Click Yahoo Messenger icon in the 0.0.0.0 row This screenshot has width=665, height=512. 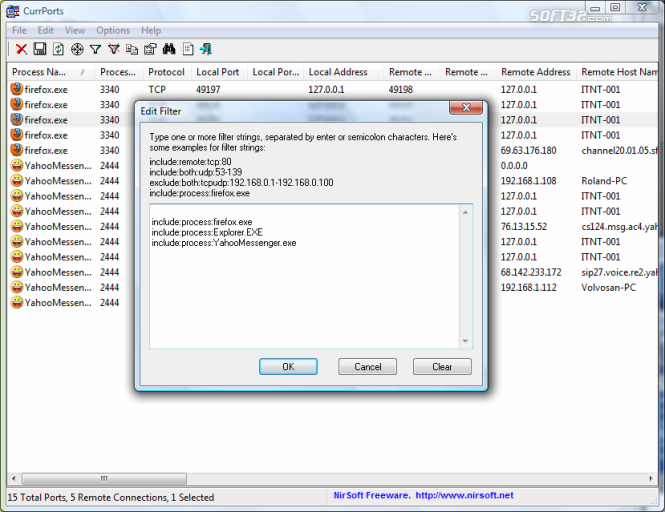pos(17,165)
